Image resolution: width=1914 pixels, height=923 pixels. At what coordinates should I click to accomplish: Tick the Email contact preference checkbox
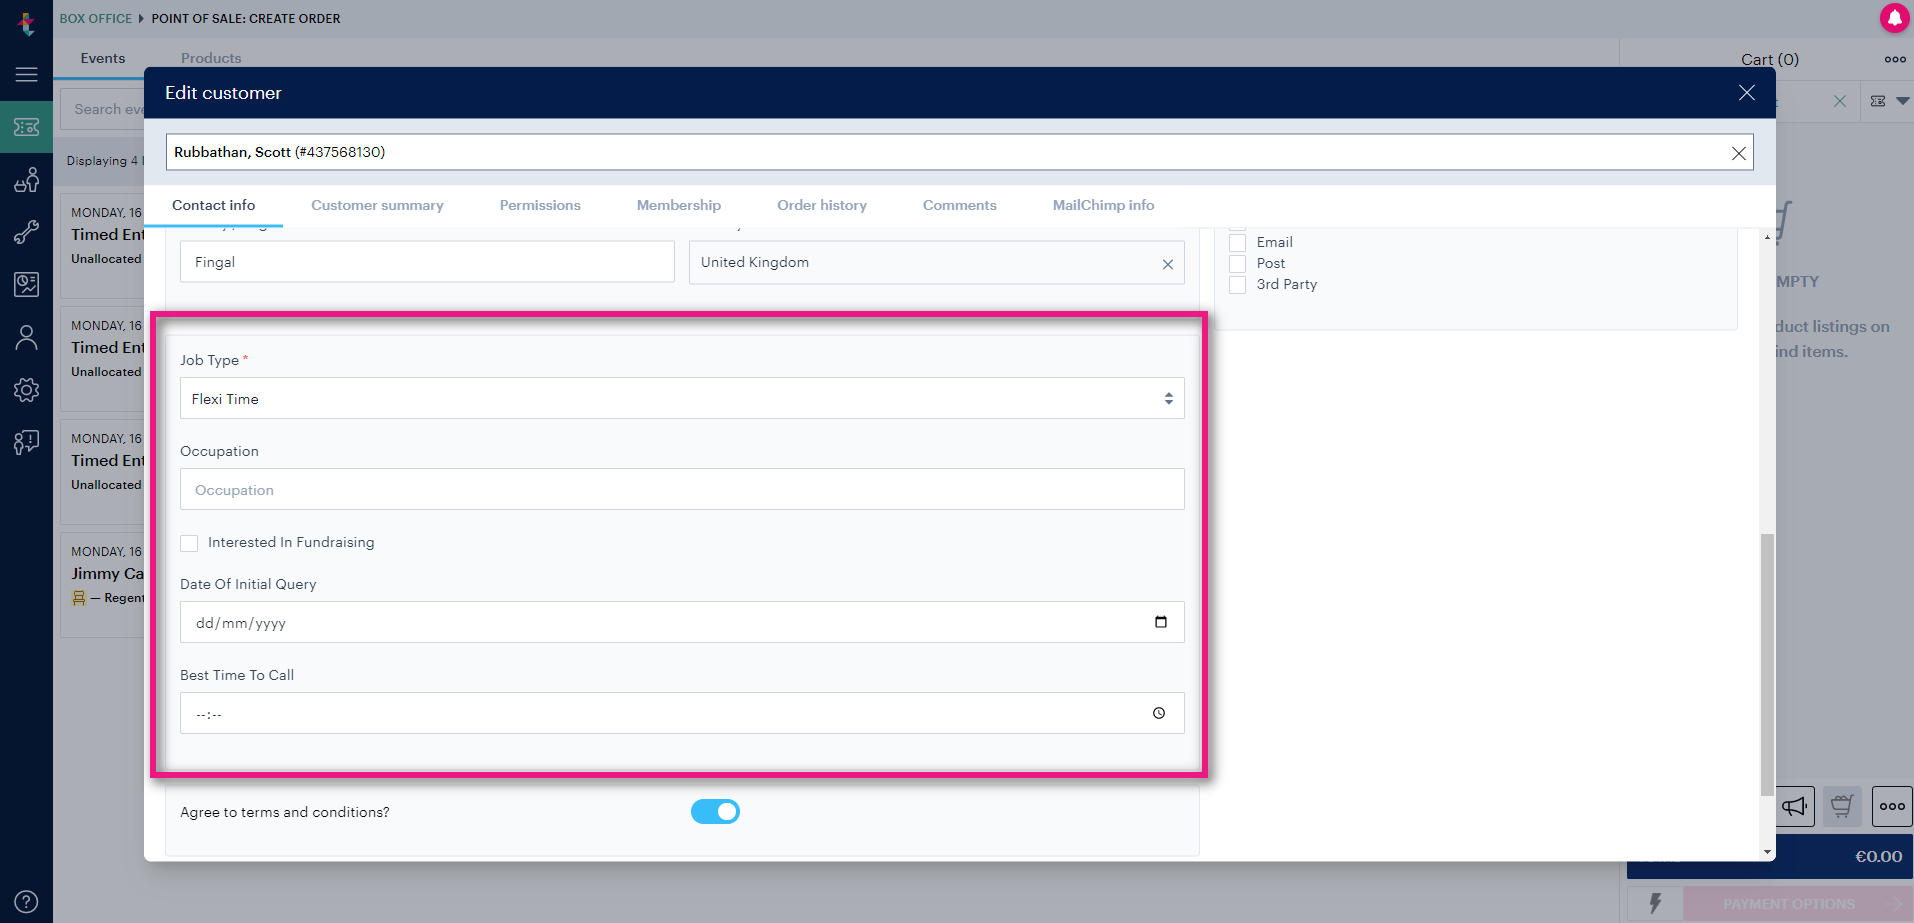click(x=1237, y=242)
